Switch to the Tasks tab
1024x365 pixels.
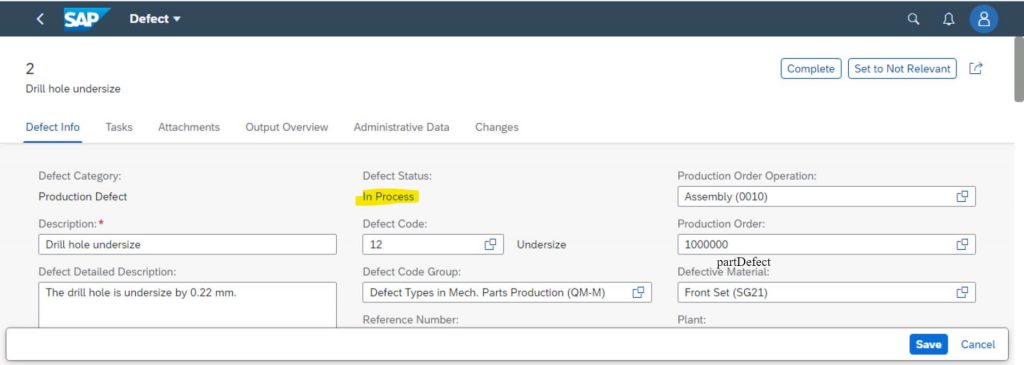pyautogui.click(x=119, y=127)
